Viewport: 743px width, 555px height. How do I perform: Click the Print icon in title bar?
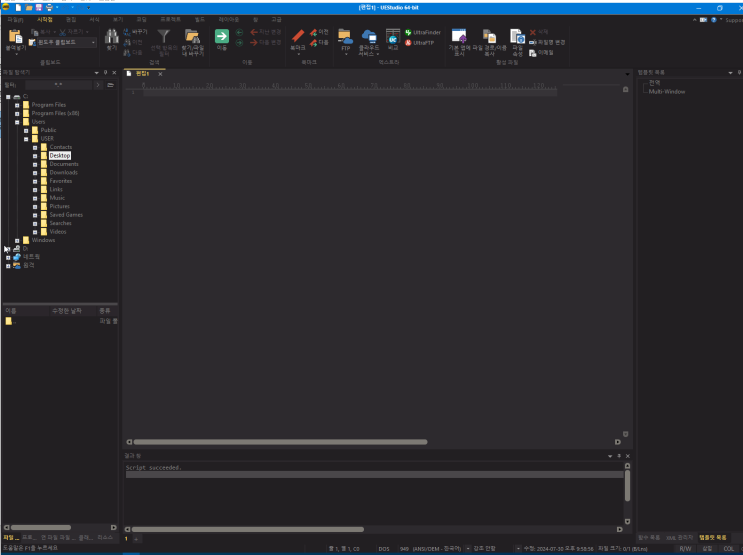point(49,8)
